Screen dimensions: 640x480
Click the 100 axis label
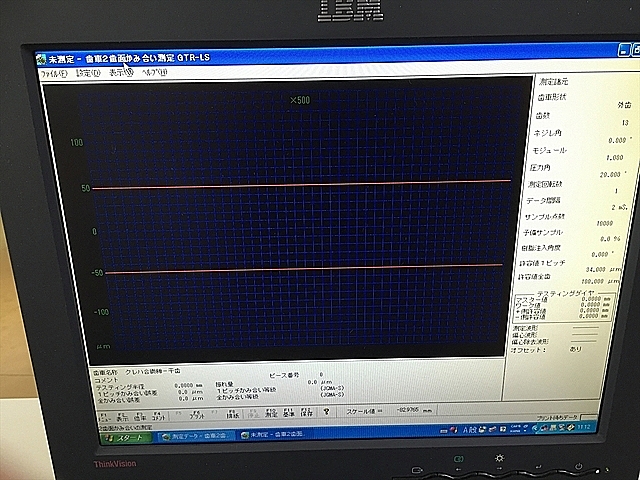coord(76,143)
